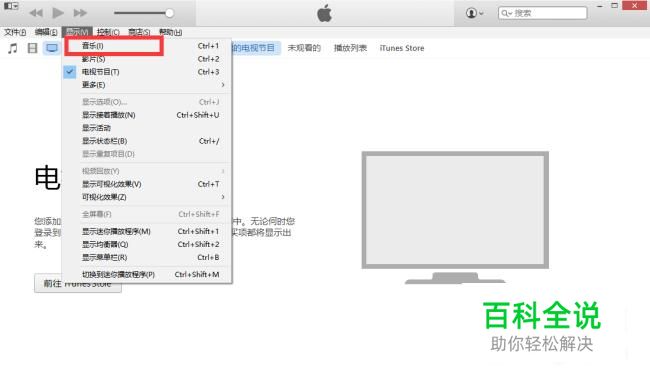
Task: Open the 文件(F) menu
Action: click(x=15, y=32)
